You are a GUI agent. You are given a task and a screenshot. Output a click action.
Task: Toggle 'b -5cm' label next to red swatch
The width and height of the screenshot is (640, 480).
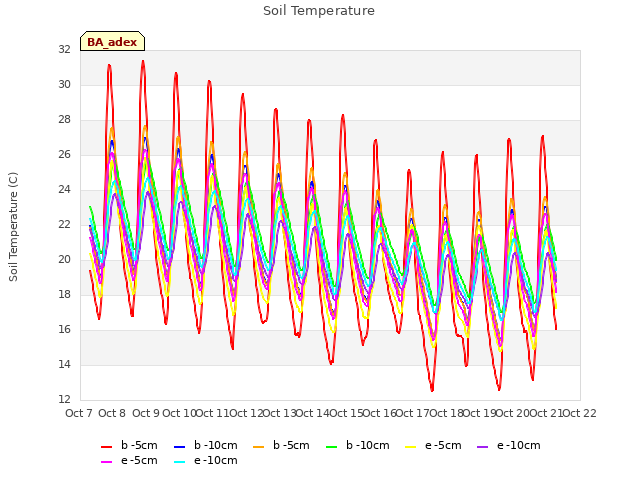pos(139,445)
